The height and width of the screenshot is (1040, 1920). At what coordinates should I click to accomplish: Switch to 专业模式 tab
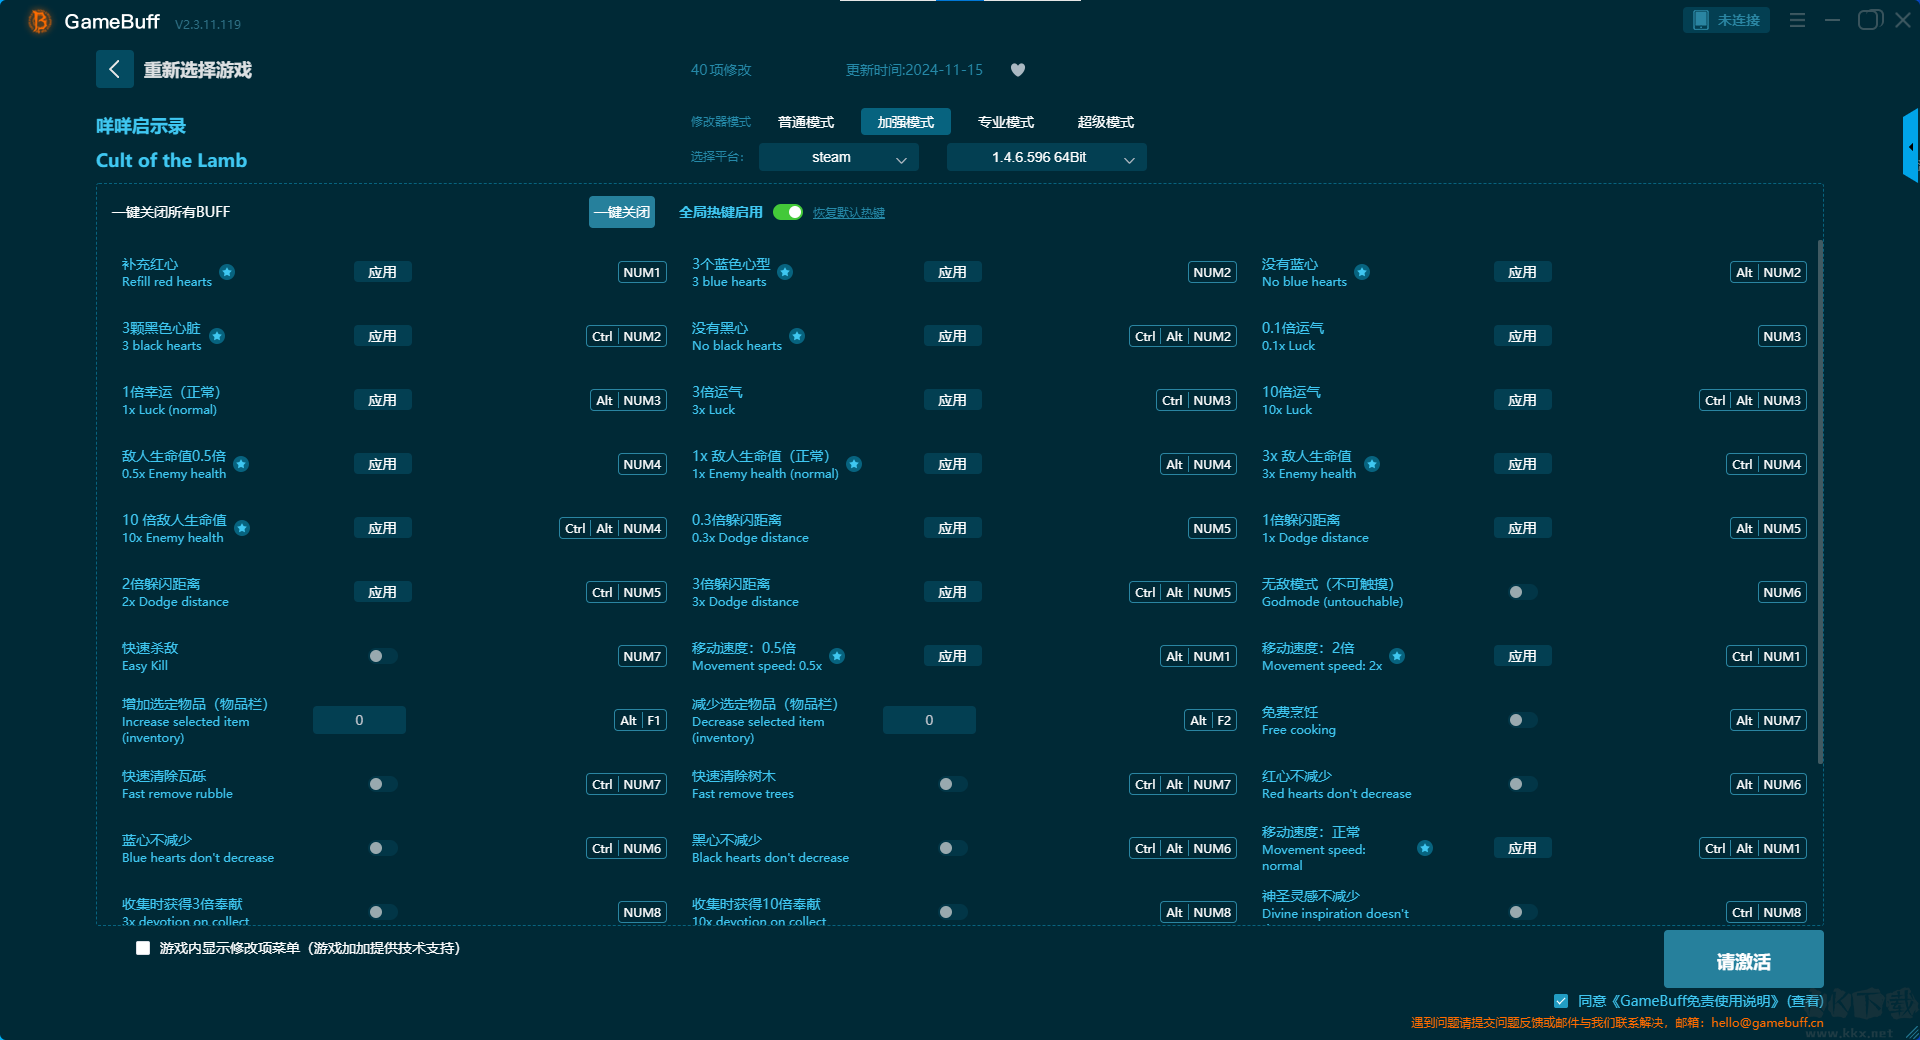(x=1006, y=122)
